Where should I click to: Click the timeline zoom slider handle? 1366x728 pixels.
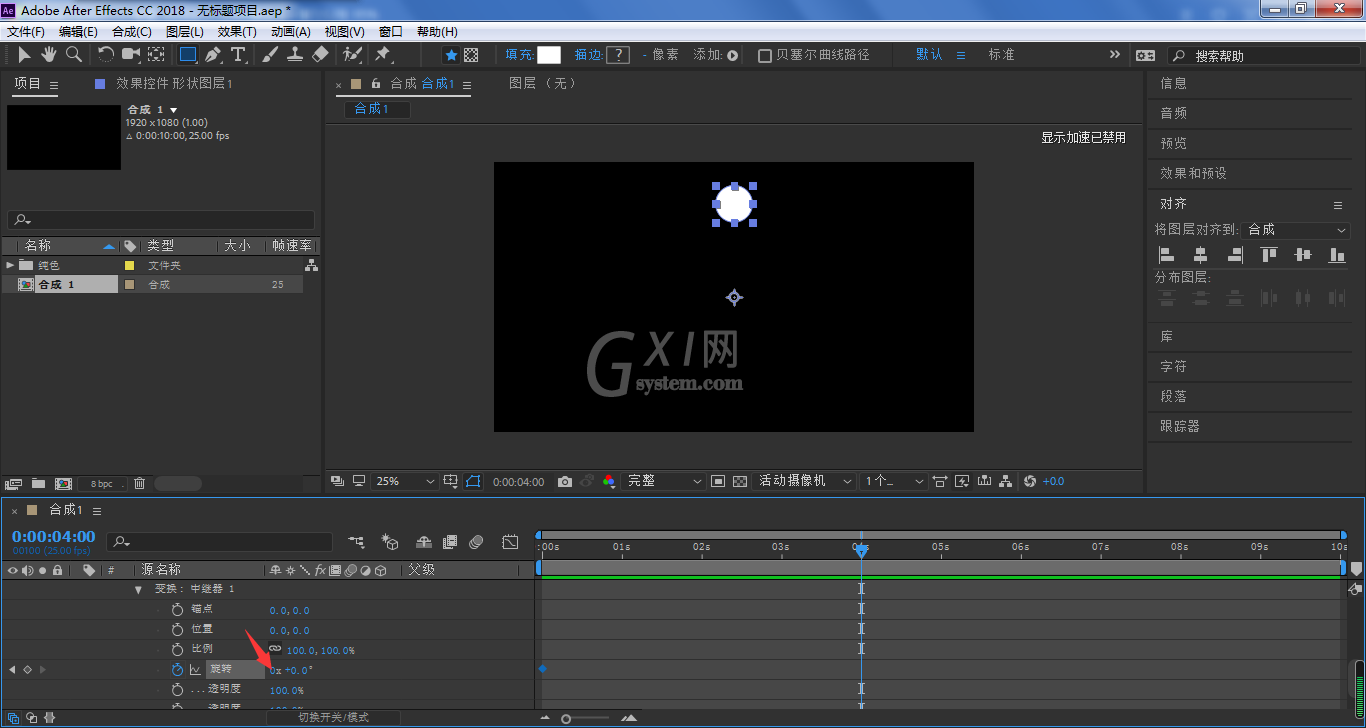[x=566, y=718]
